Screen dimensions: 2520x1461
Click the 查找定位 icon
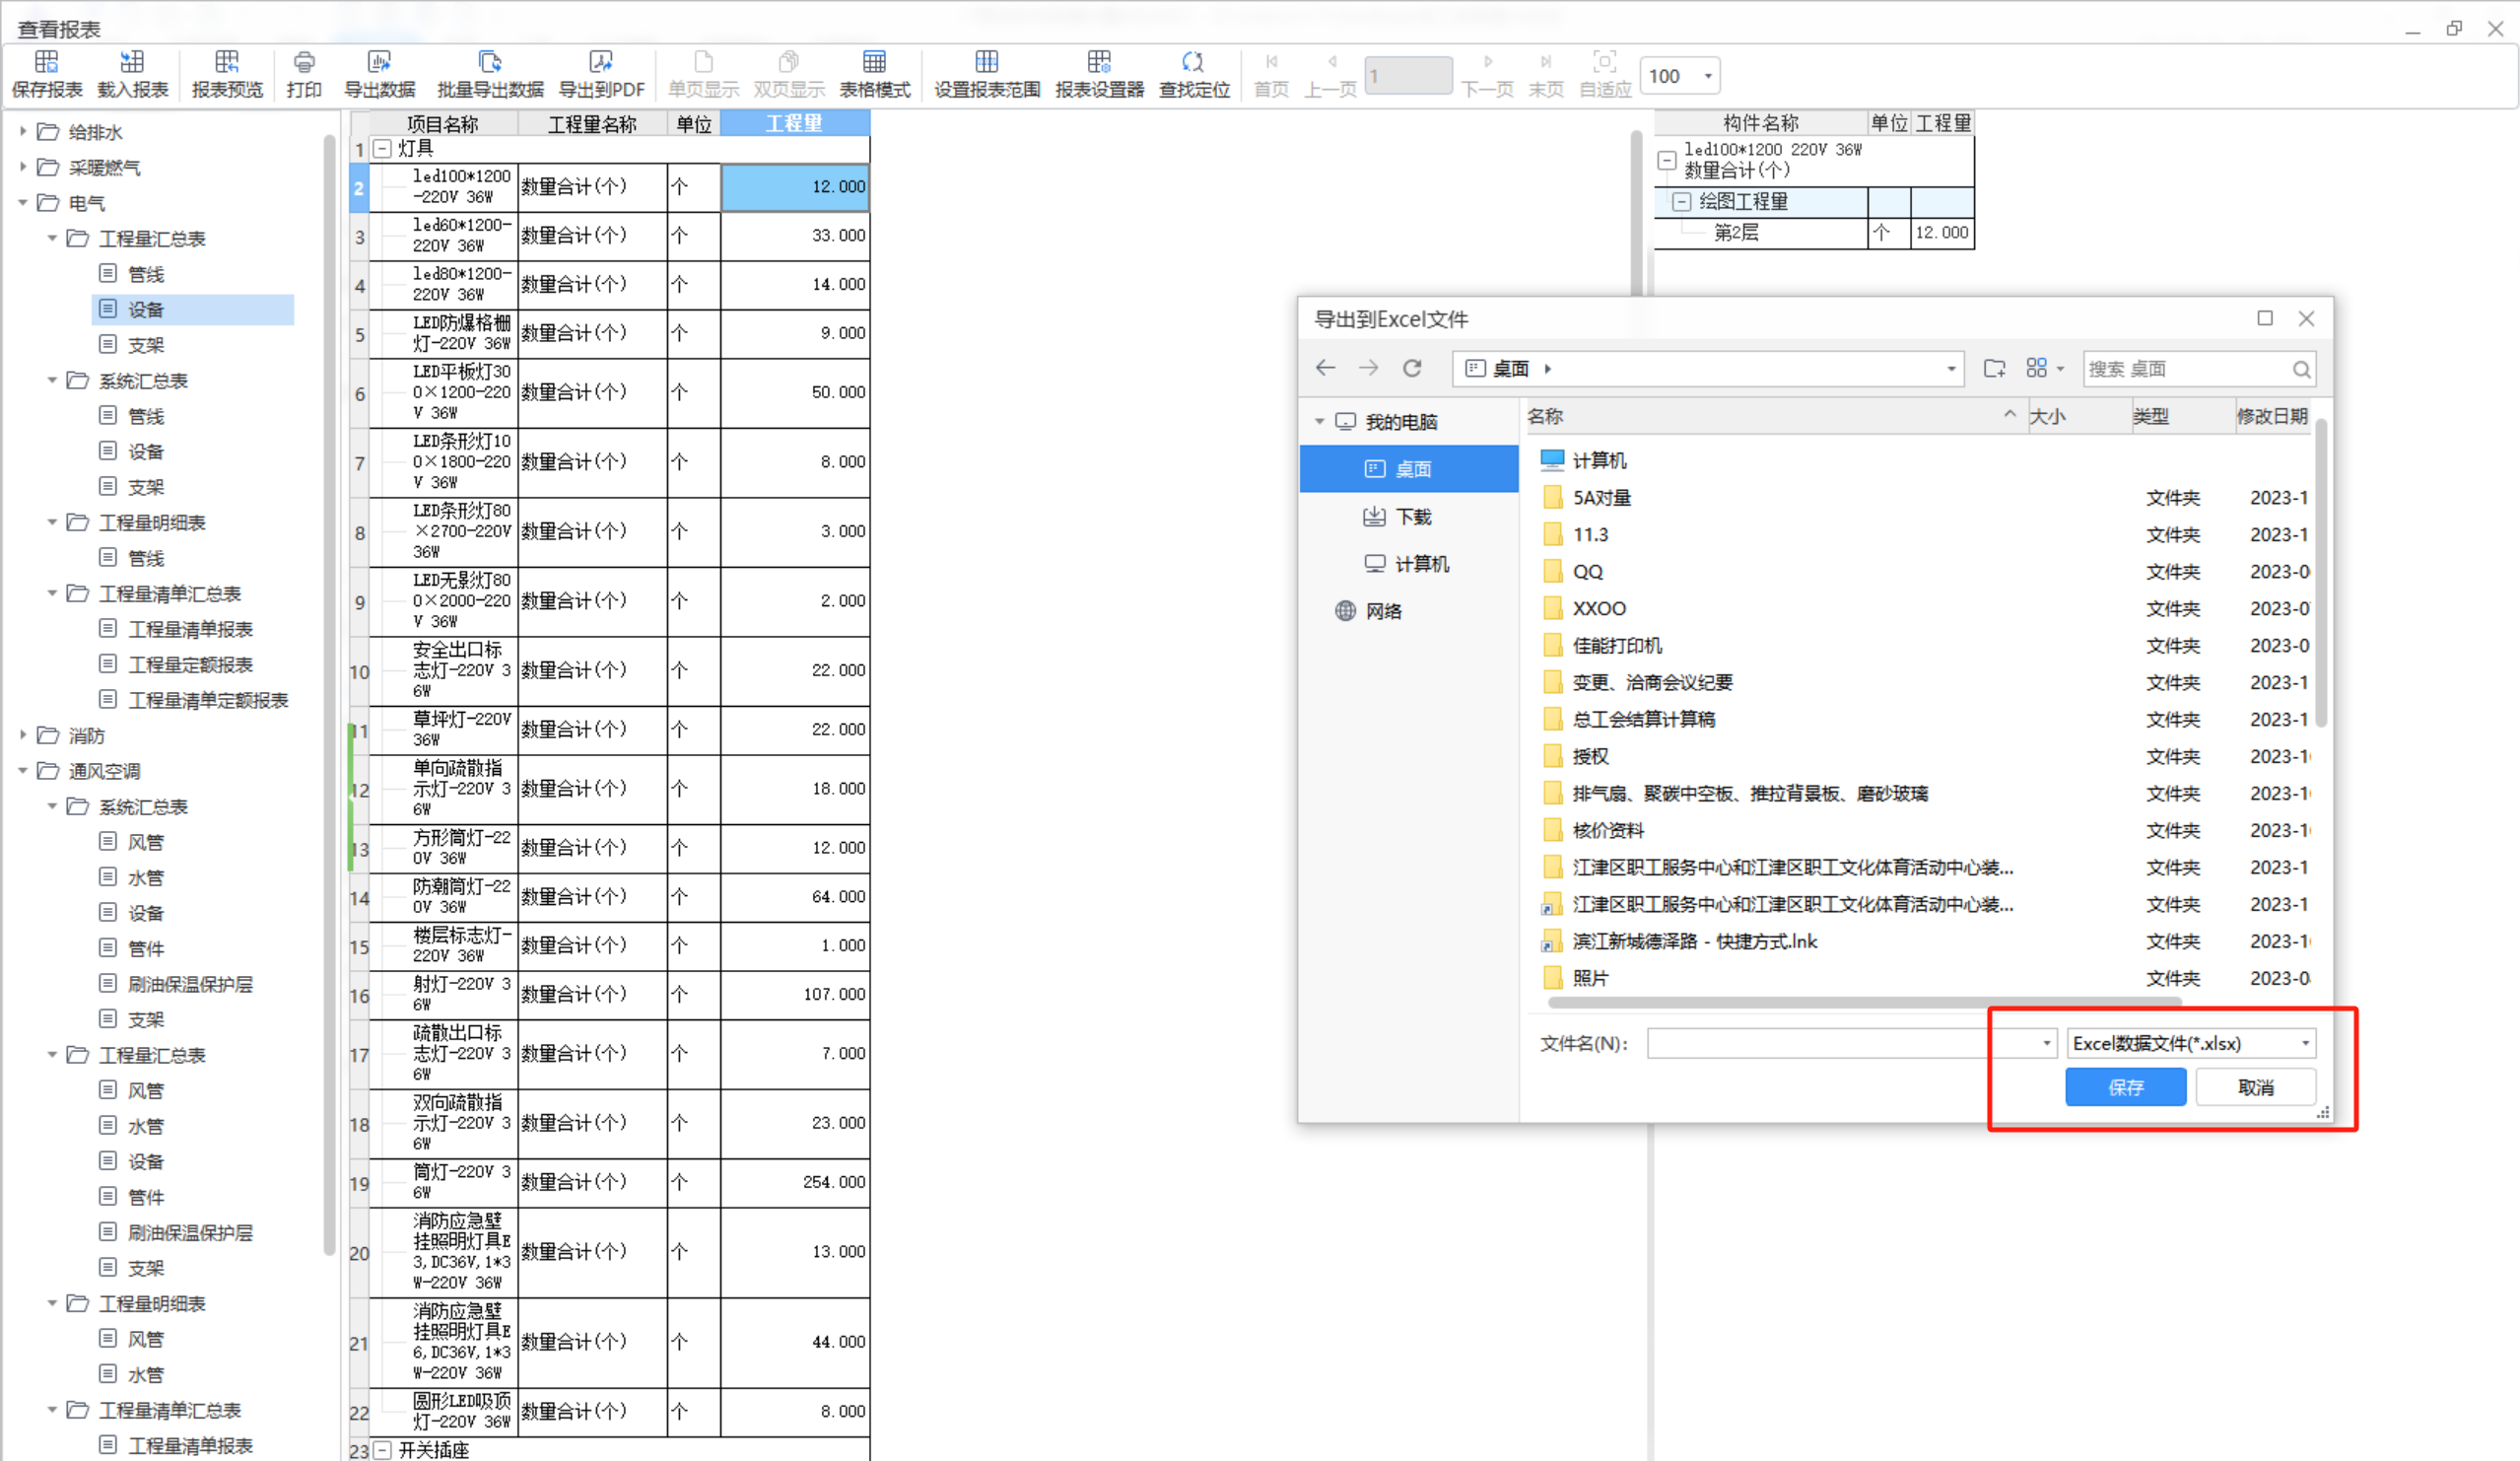click(x=1193, y=74)
